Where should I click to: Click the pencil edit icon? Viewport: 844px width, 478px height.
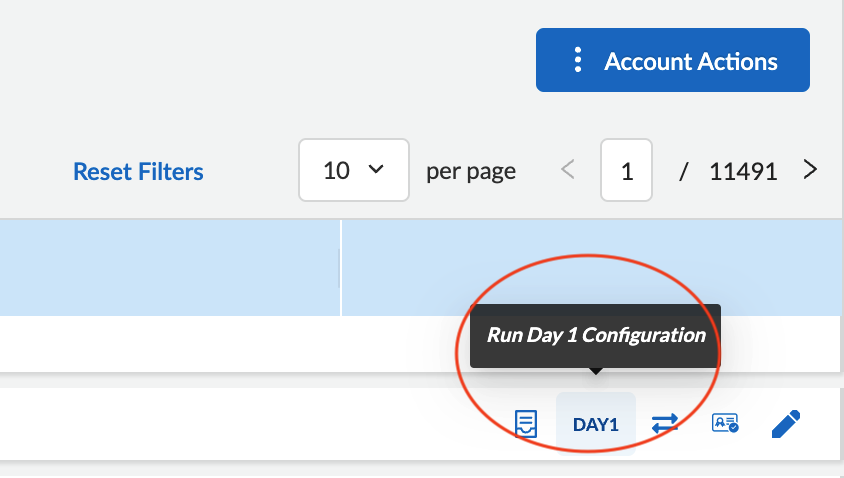coord(787,424)
